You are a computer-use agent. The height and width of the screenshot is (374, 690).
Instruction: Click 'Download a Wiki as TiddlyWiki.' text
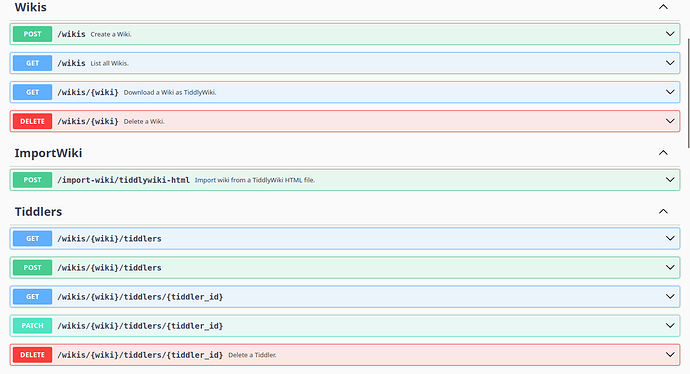170,92
